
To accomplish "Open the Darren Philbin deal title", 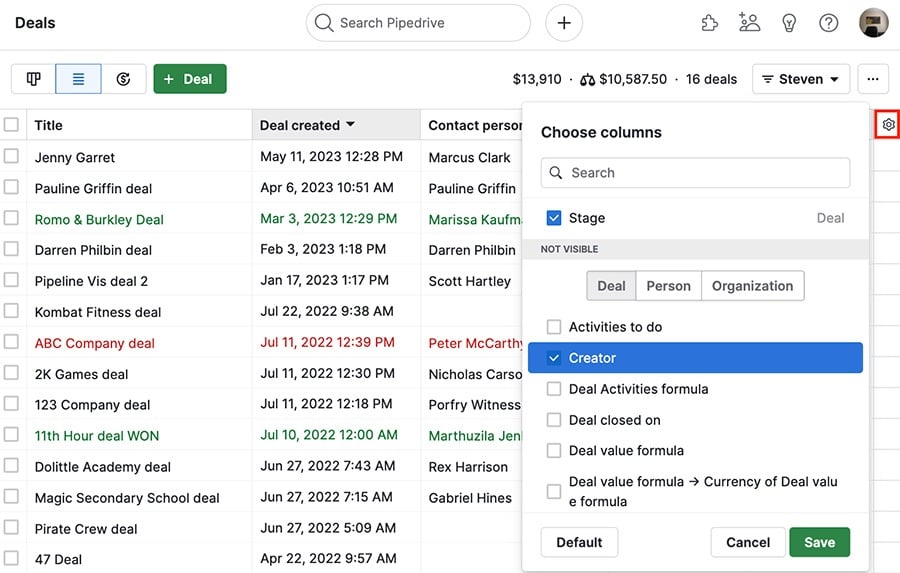I will pos(93,250).
